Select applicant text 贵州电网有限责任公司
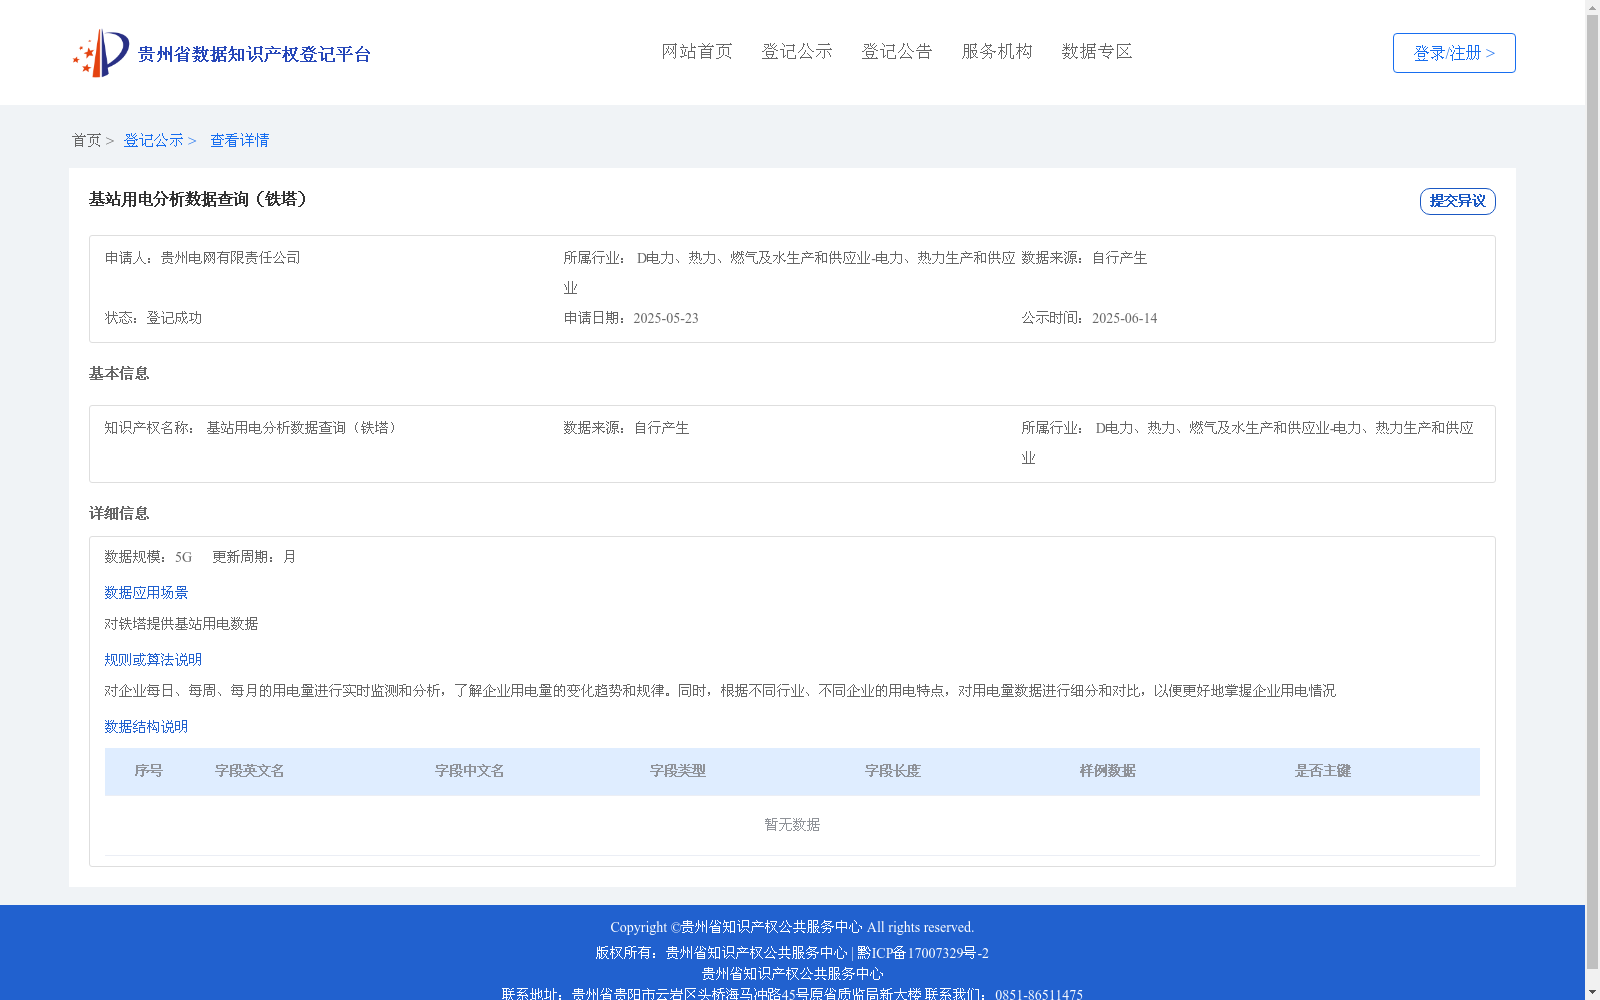The image size is (1600, 1000). click(230, 258)
